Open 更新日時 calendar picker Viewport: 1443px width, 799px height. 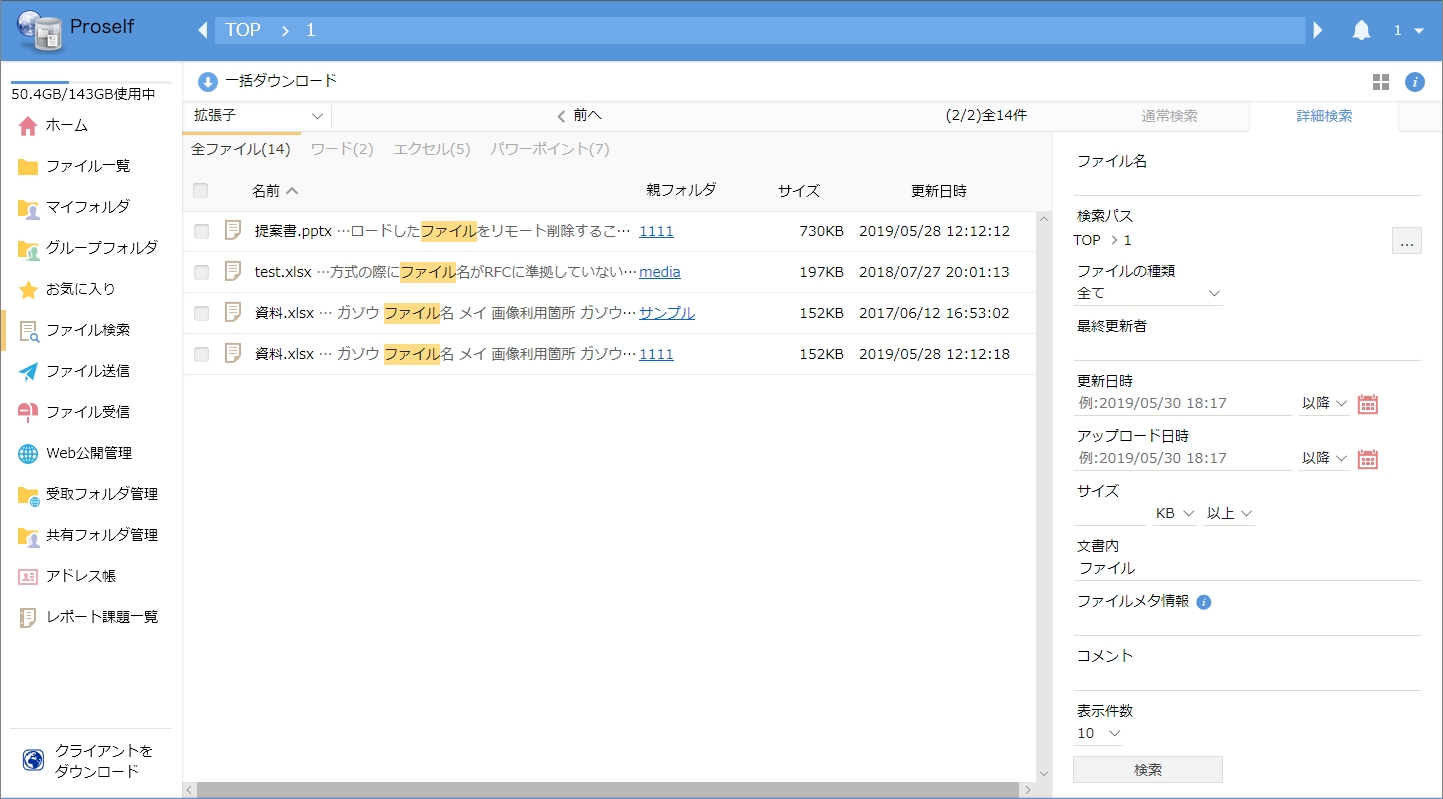1368,404
